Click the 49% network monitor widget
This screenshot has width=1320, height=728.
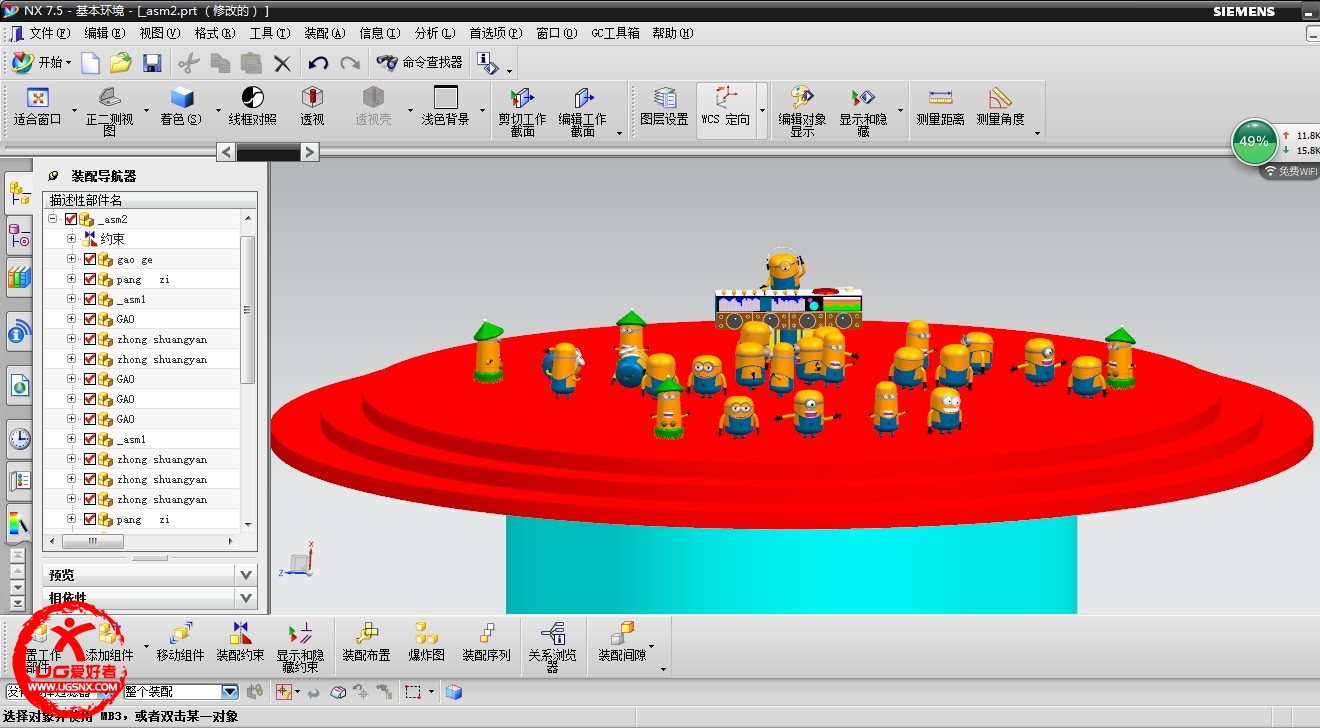pyautogui.click(x=1254, y=142)
